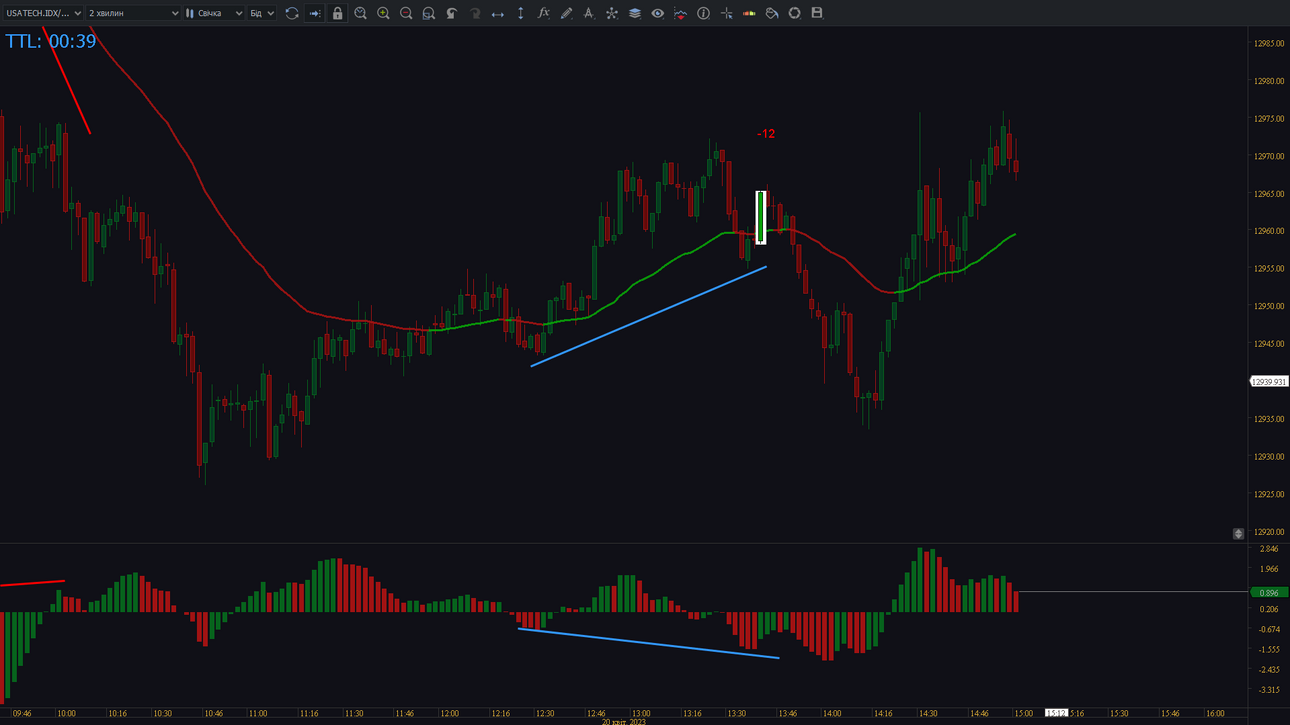
Task: Toggle the eye visibility icon
Action: 658,13
